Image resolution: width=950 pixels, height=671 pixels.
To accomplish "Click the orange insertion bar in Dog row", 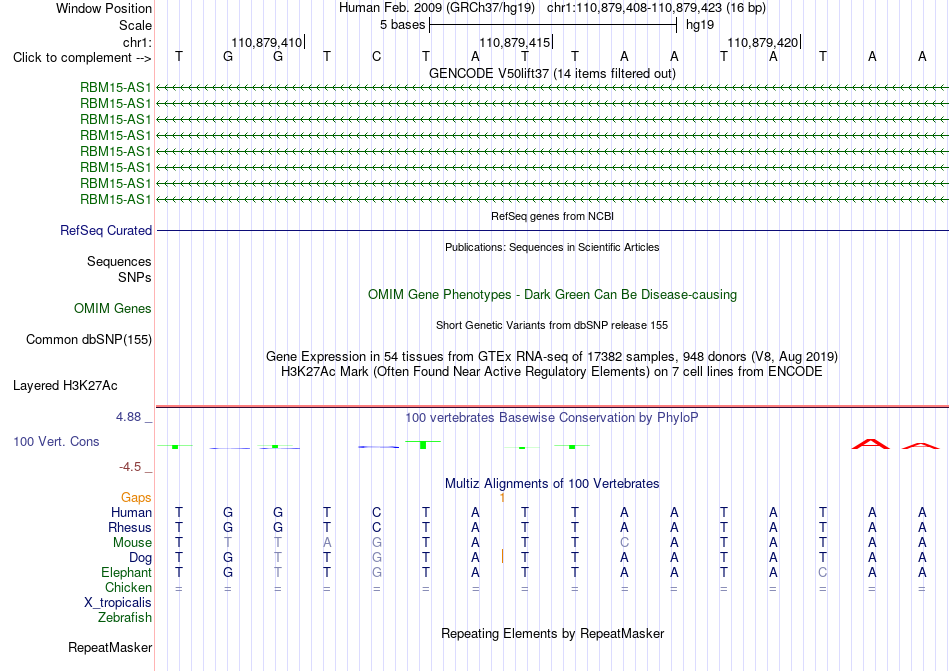I will click(x=502, y=557).
